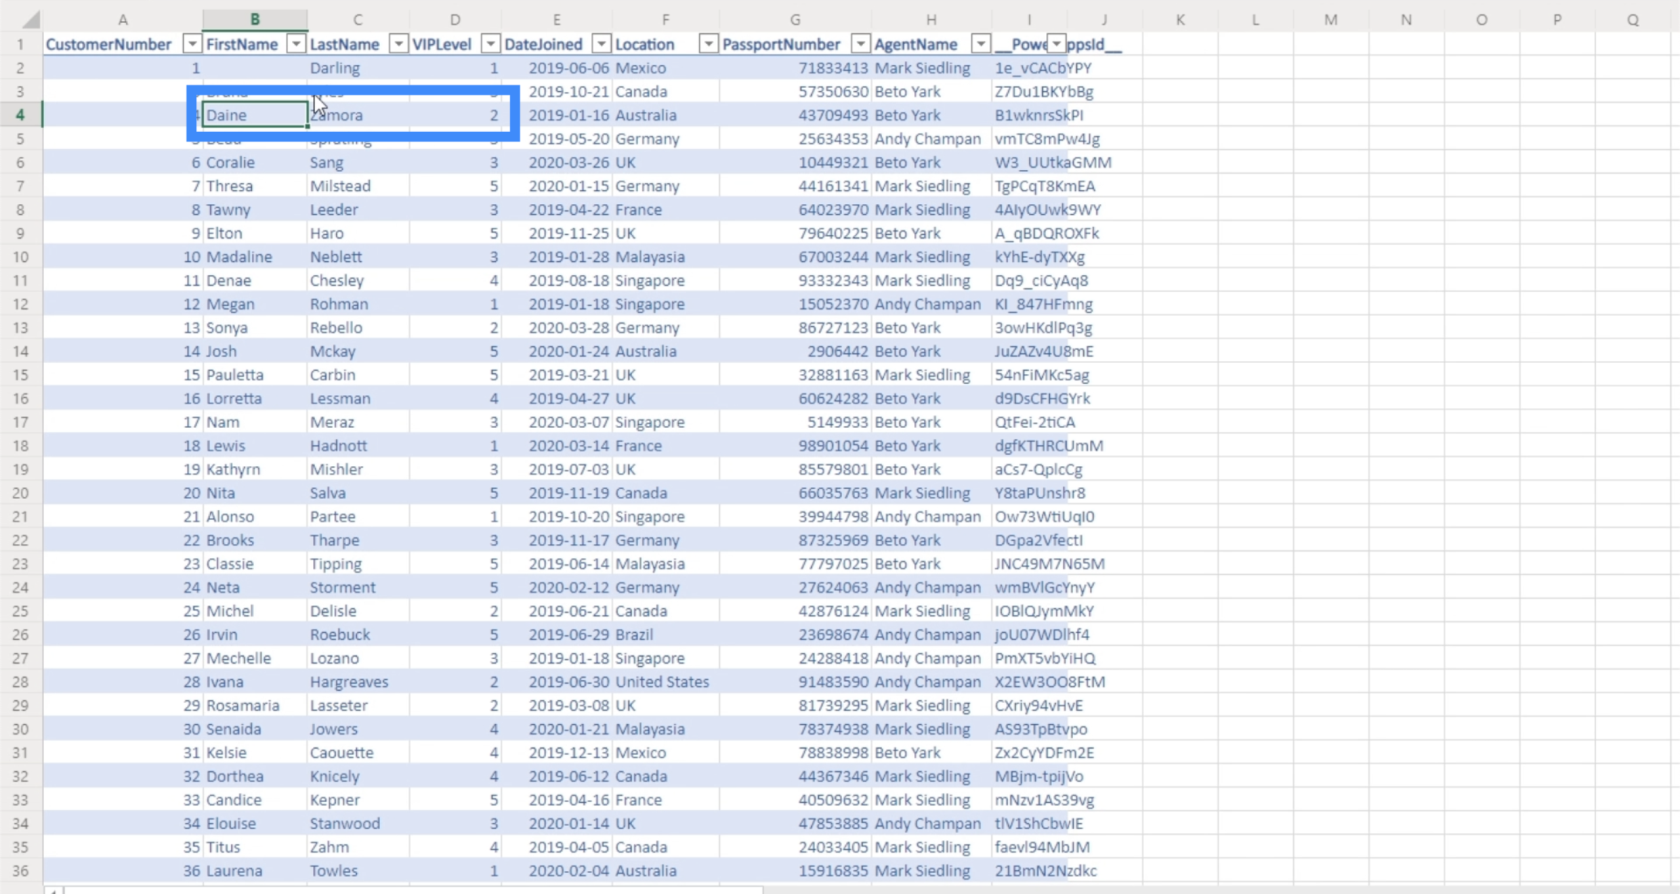Select the cell containing United States
Viewport: 1680px width, 894px height.
tap(665, 682)
